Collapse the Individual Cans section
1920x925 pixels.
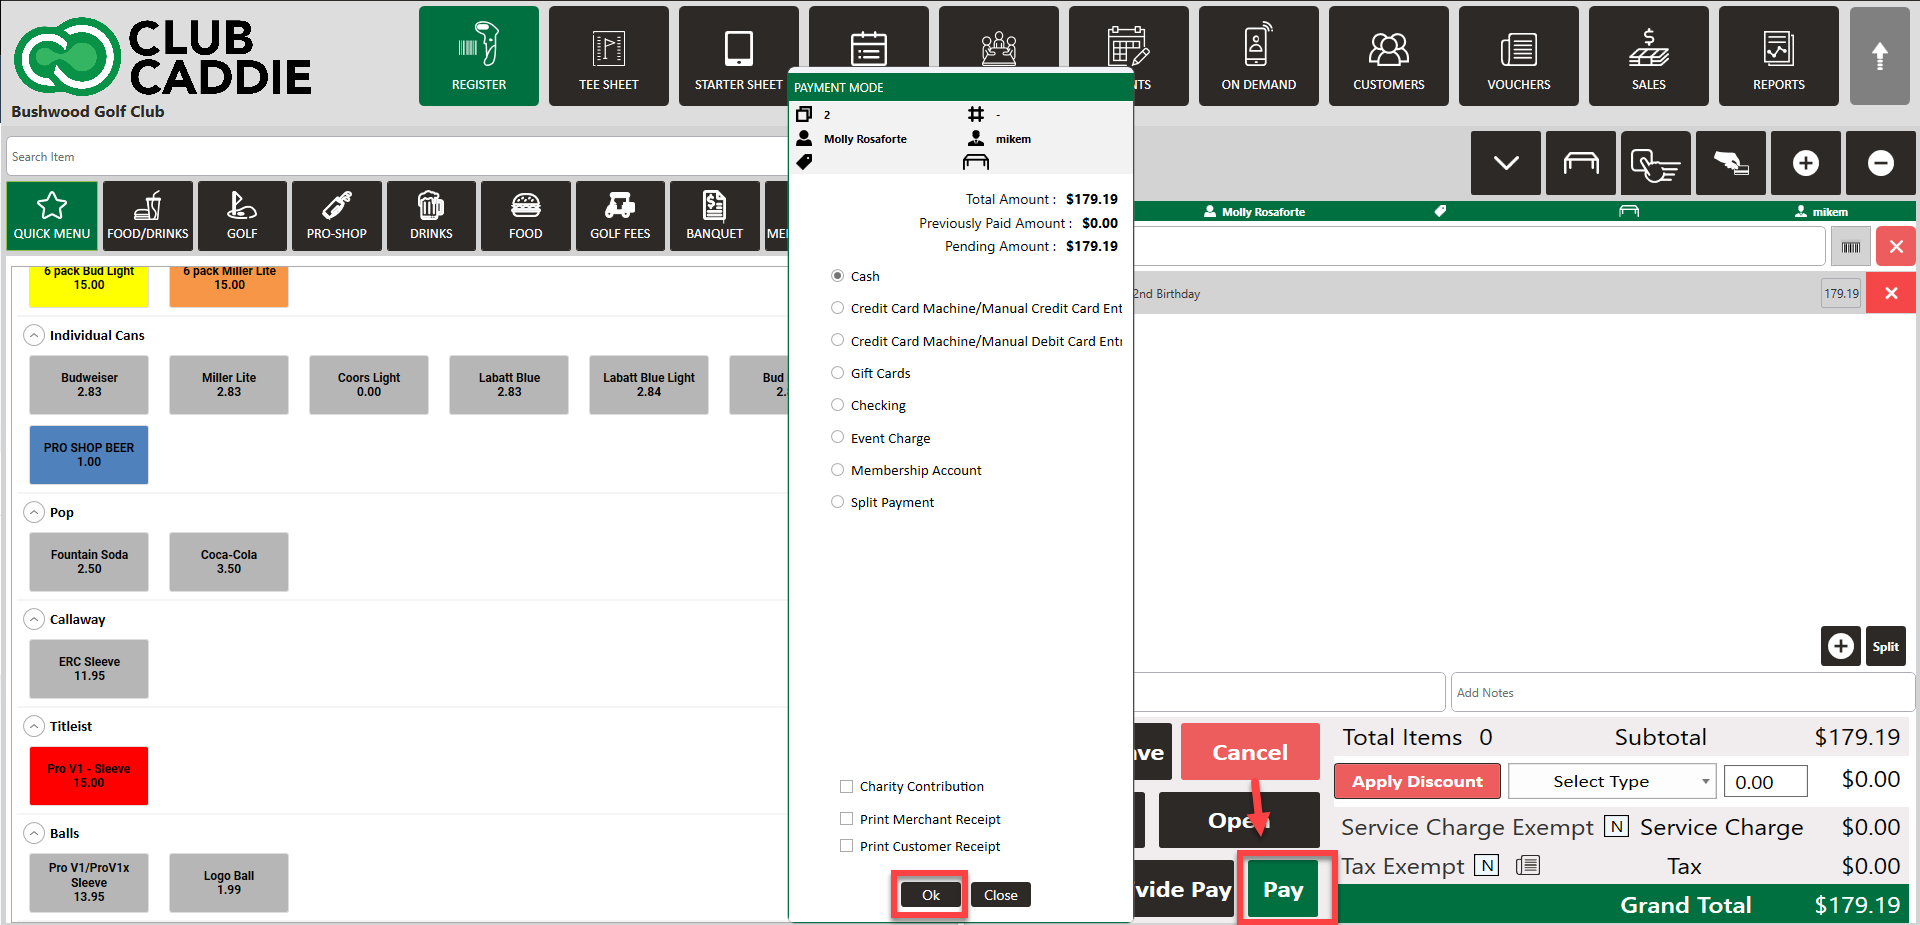[34, 336]
